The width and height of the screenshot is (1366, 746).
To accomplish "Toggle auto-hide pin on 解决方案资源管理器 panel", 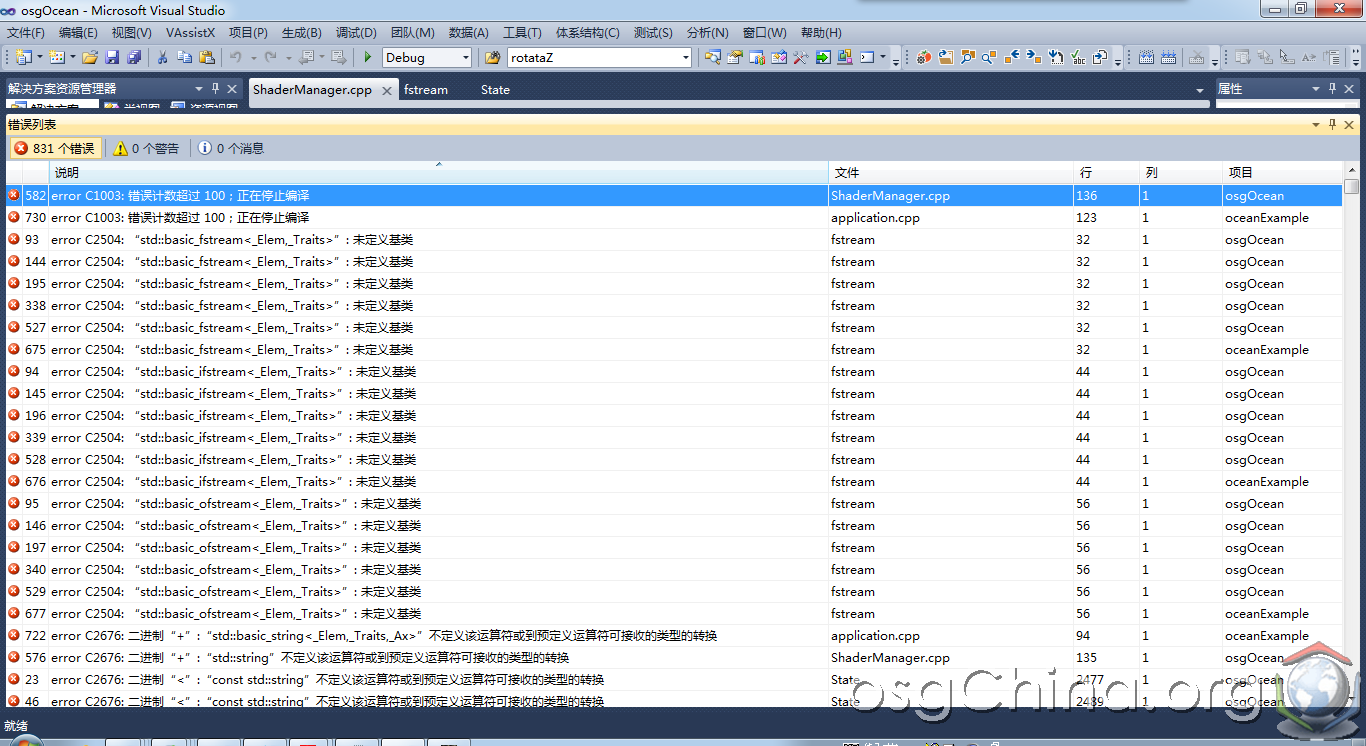I will point(215,89).
